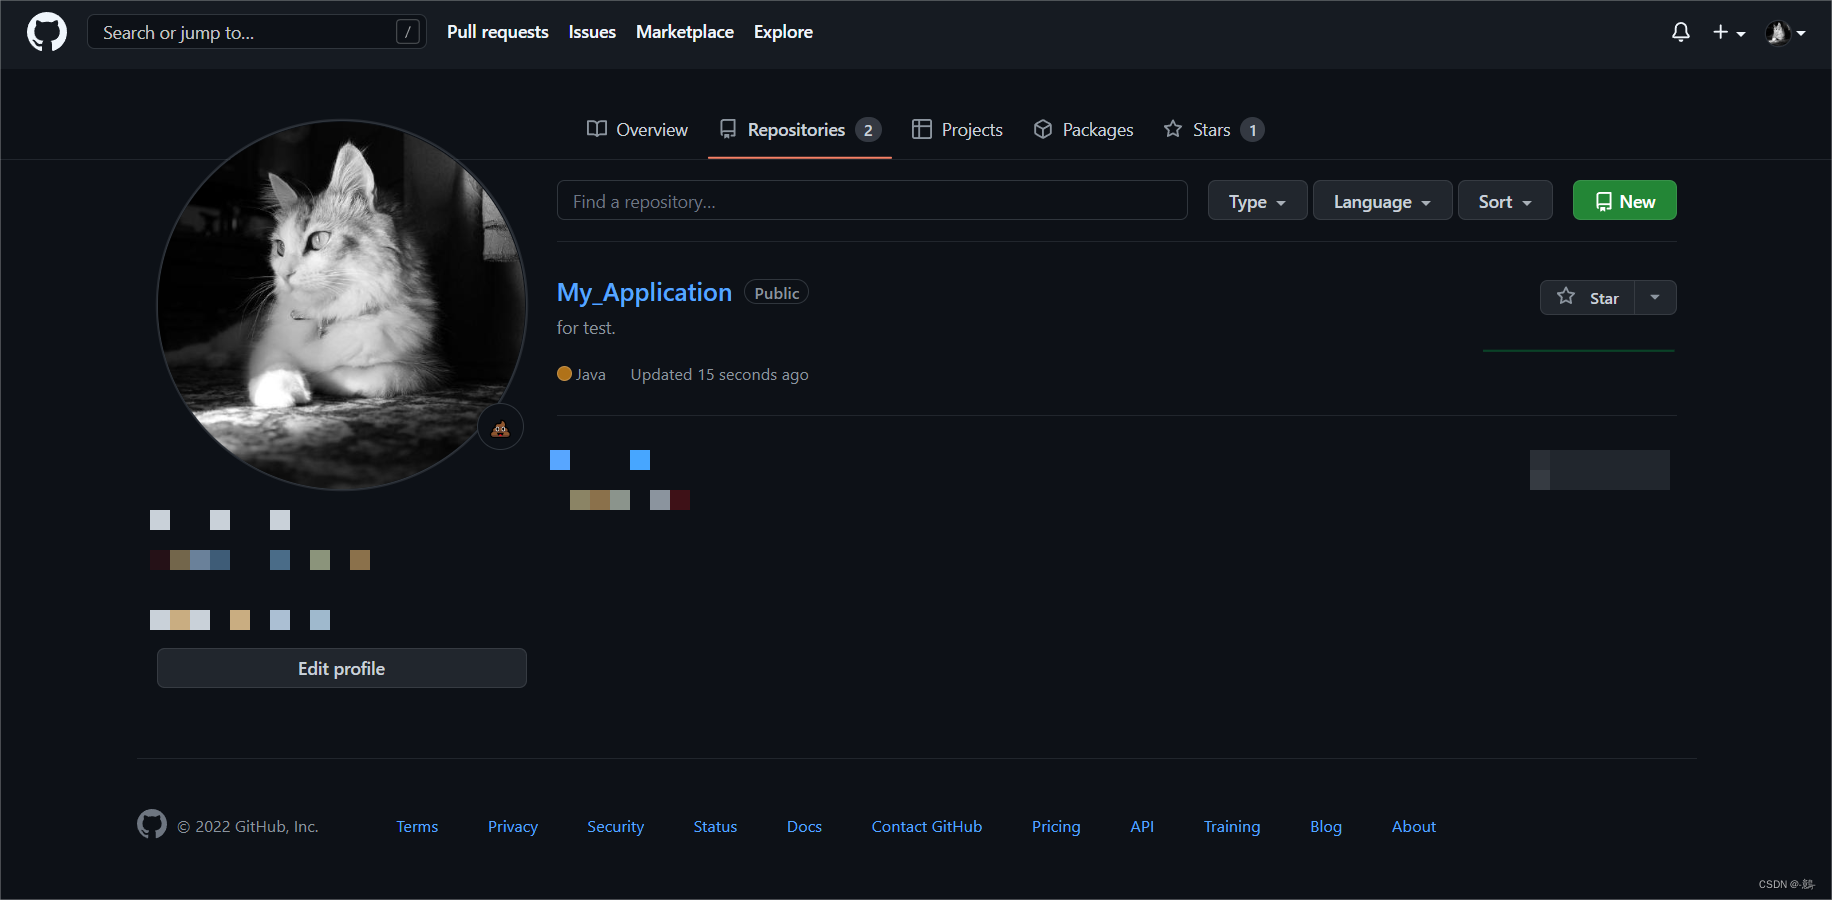Open the Training footer link
Viewport: 1832px width, 900px height.
[x=1232, y=827]
